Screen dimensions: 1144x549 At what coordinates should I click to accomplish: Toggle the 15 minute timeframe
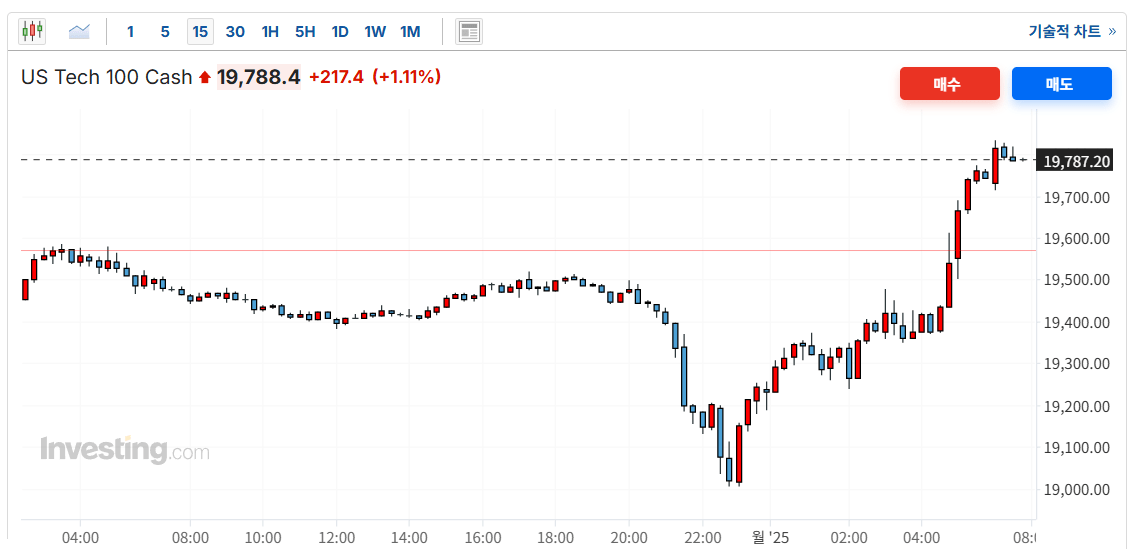point(200,31)
